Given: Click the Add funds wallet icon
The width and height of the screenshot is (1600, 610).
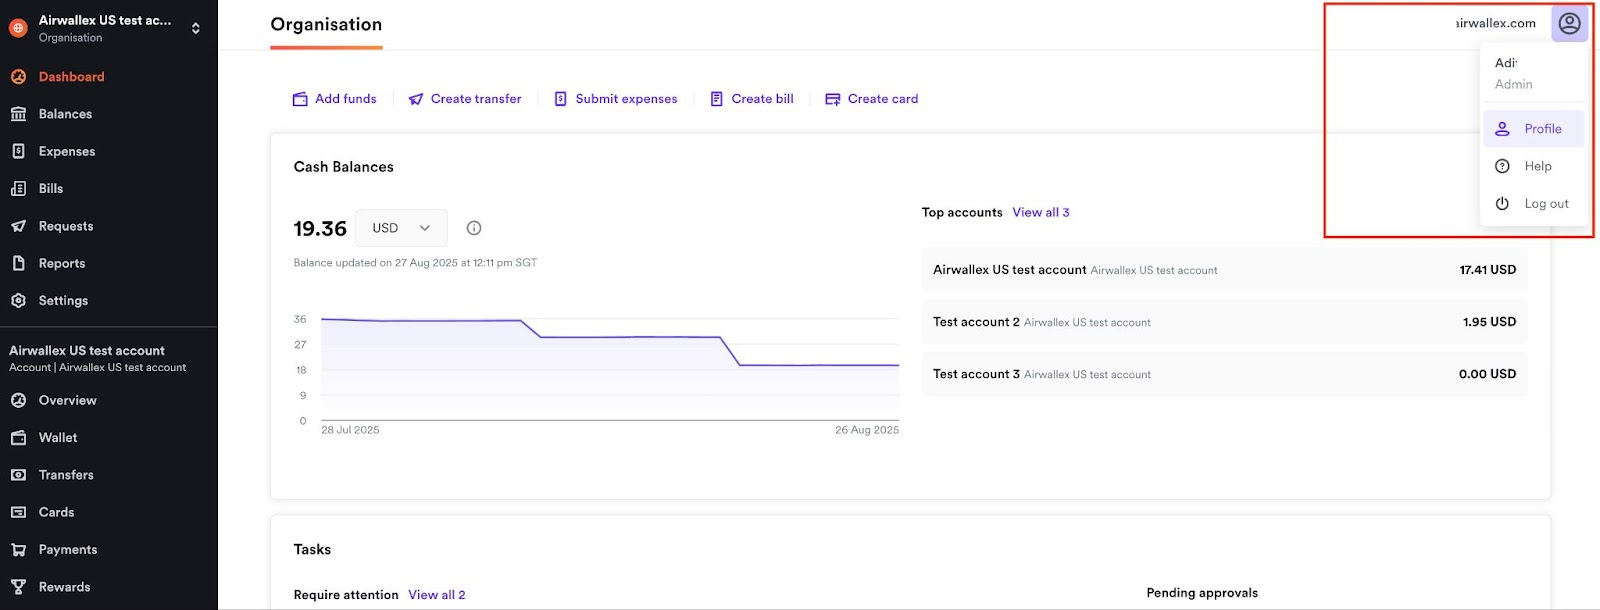Looking at the screenshot, I should click(300, 99).
